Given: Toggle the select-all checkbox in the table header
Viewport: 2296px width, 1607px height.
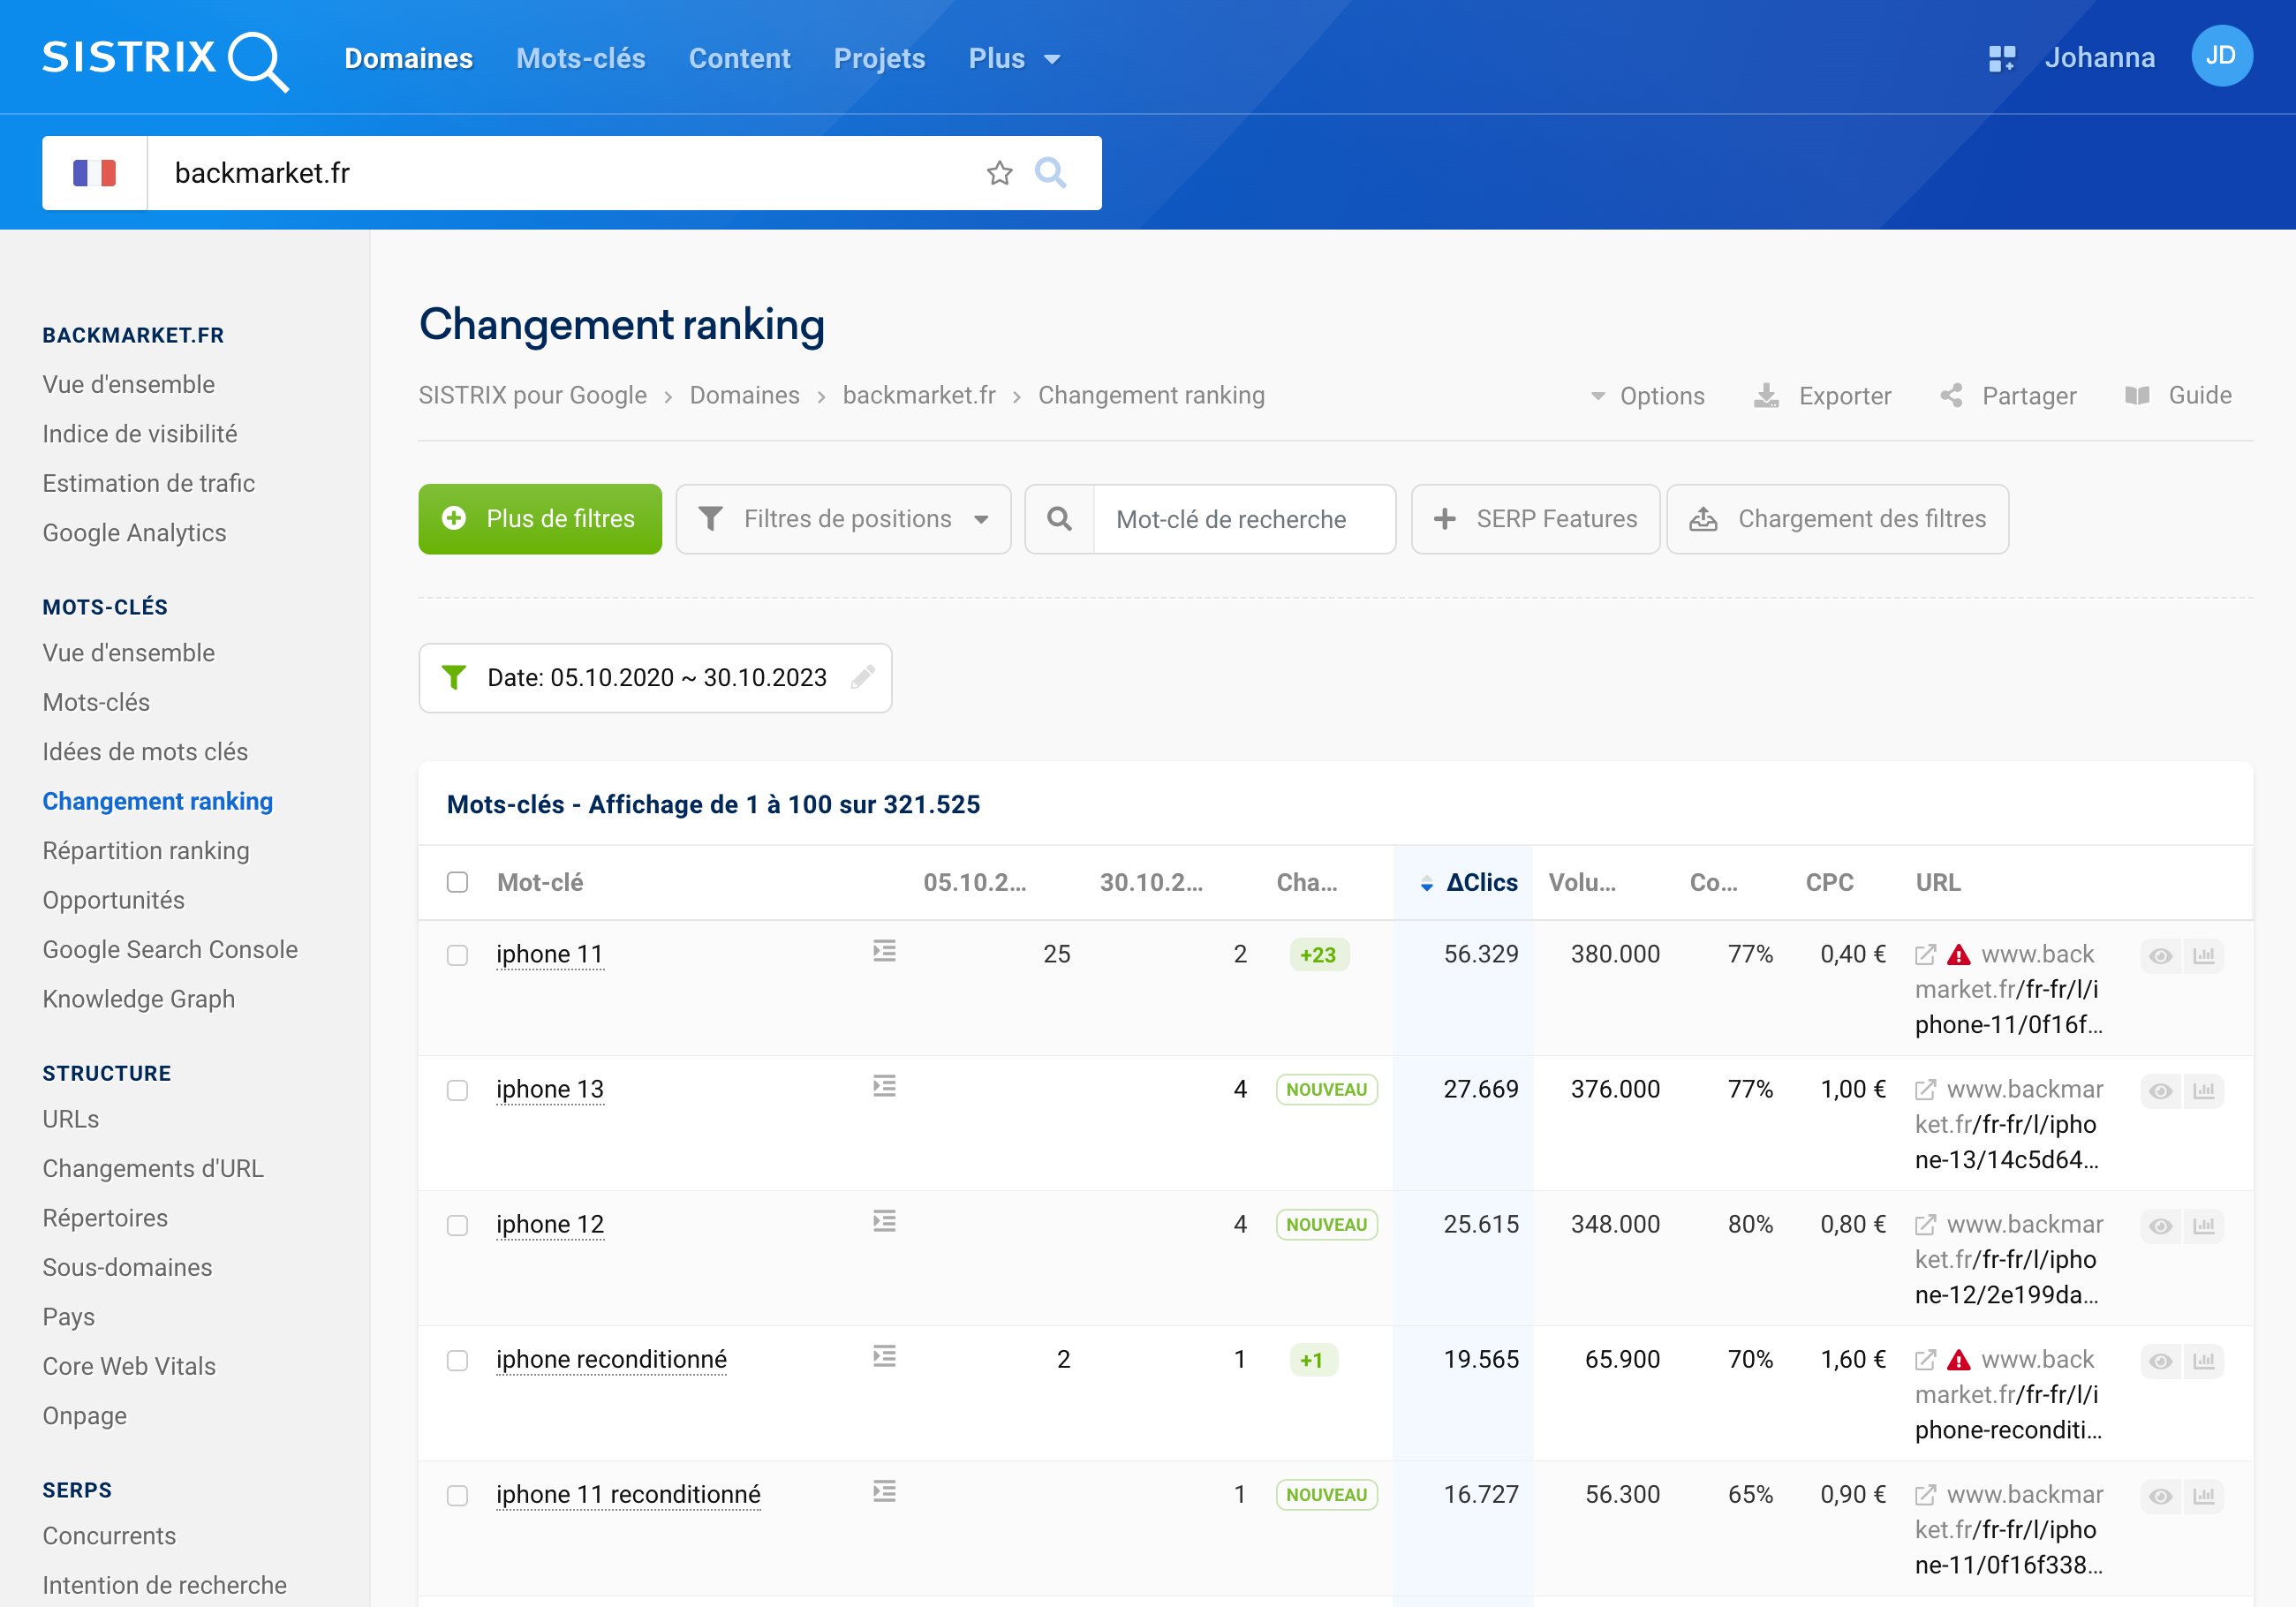Looking at the screenshot, I should [x=457, y=882].
